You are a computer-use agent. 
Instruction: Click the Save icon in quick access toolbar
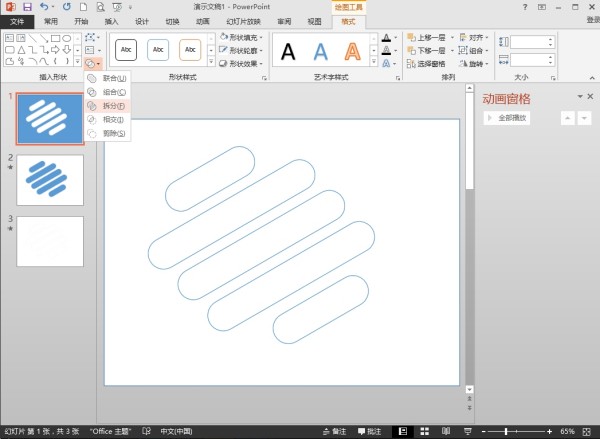tap(27, 7)
